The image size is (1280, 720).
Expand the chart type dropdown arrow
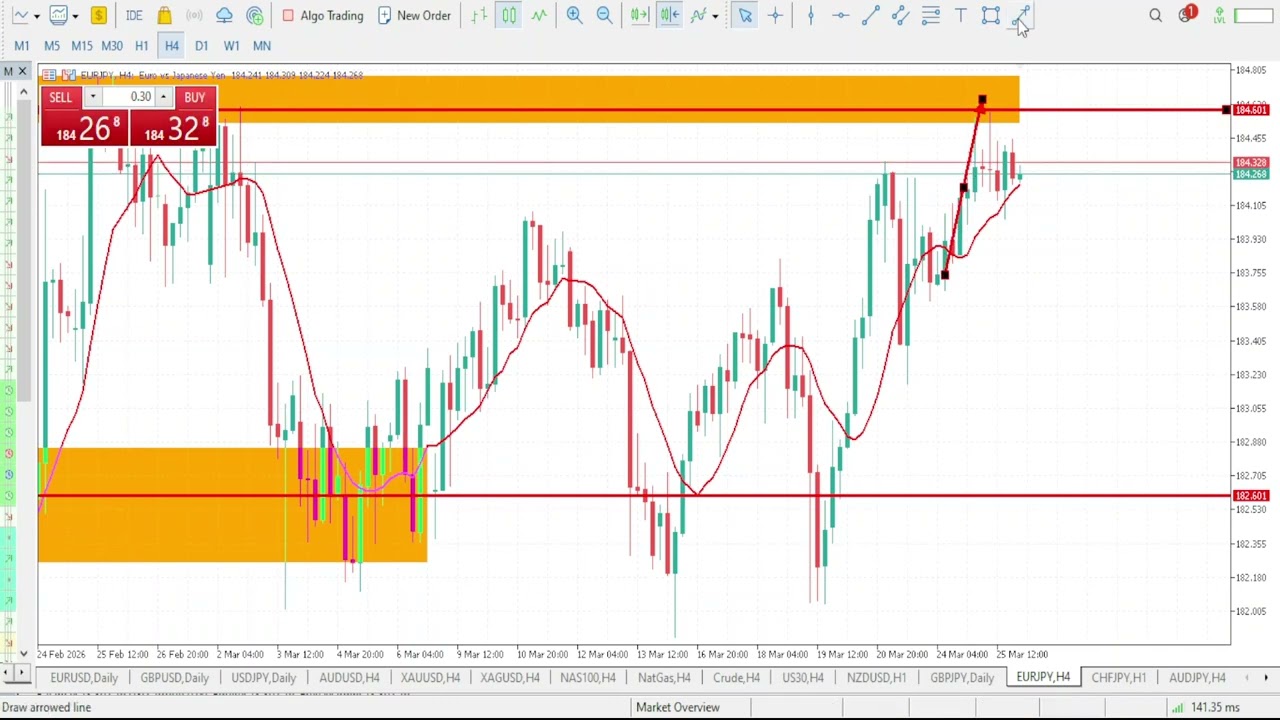click(36, 16)
